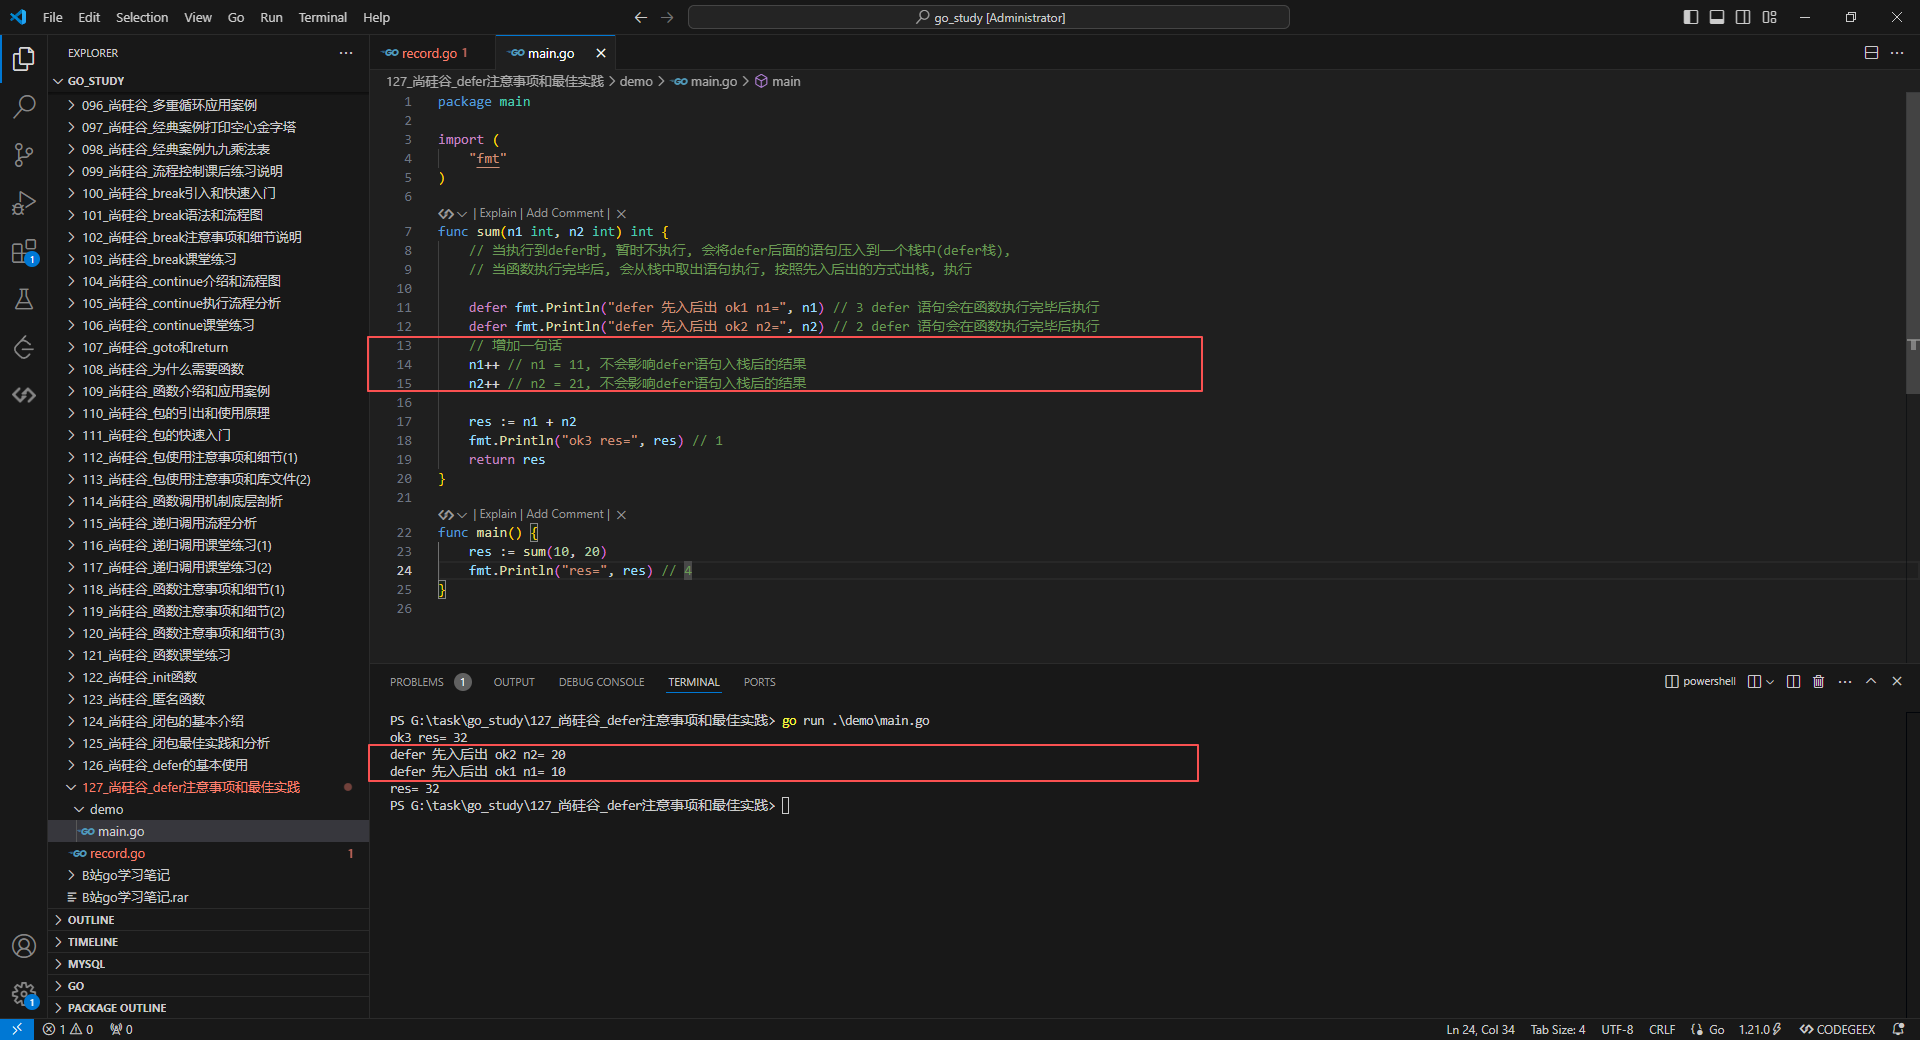Collapse the GO_STUDY explorer section

pyautogui.click(x=209, y=81)
